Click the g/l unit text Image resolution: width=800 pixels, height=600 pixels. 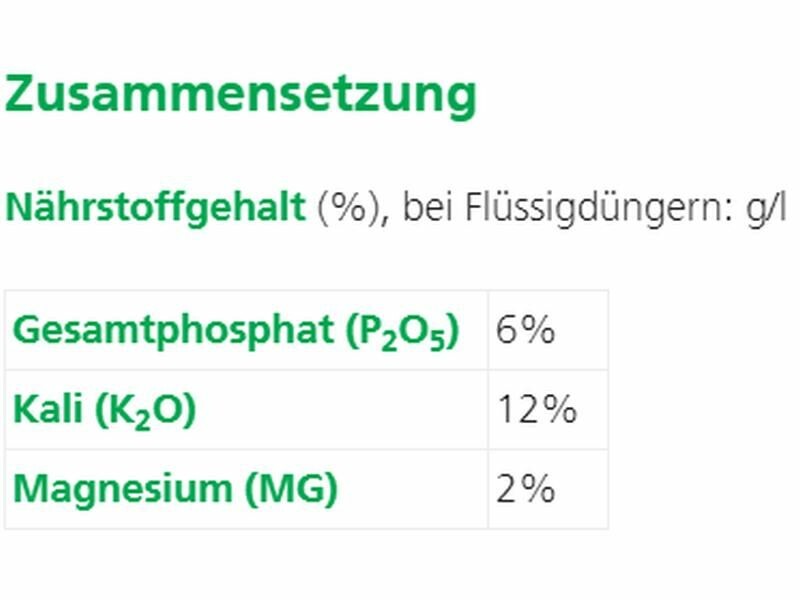(x=766, y=208)
